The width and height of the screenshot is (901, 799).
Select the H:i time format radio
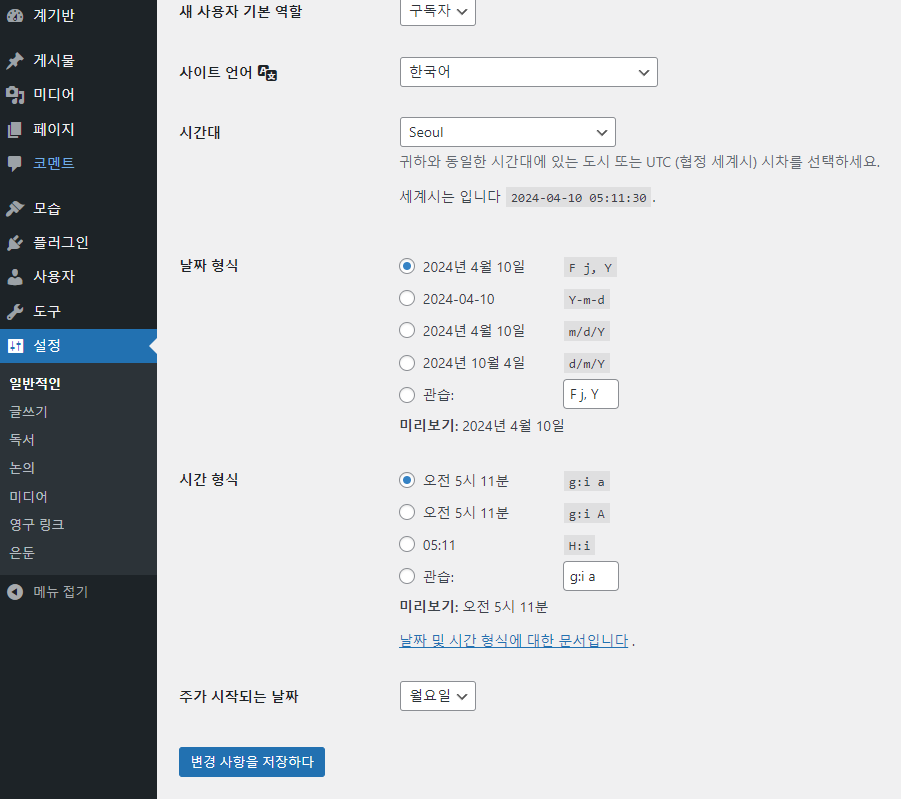(407, 544)
